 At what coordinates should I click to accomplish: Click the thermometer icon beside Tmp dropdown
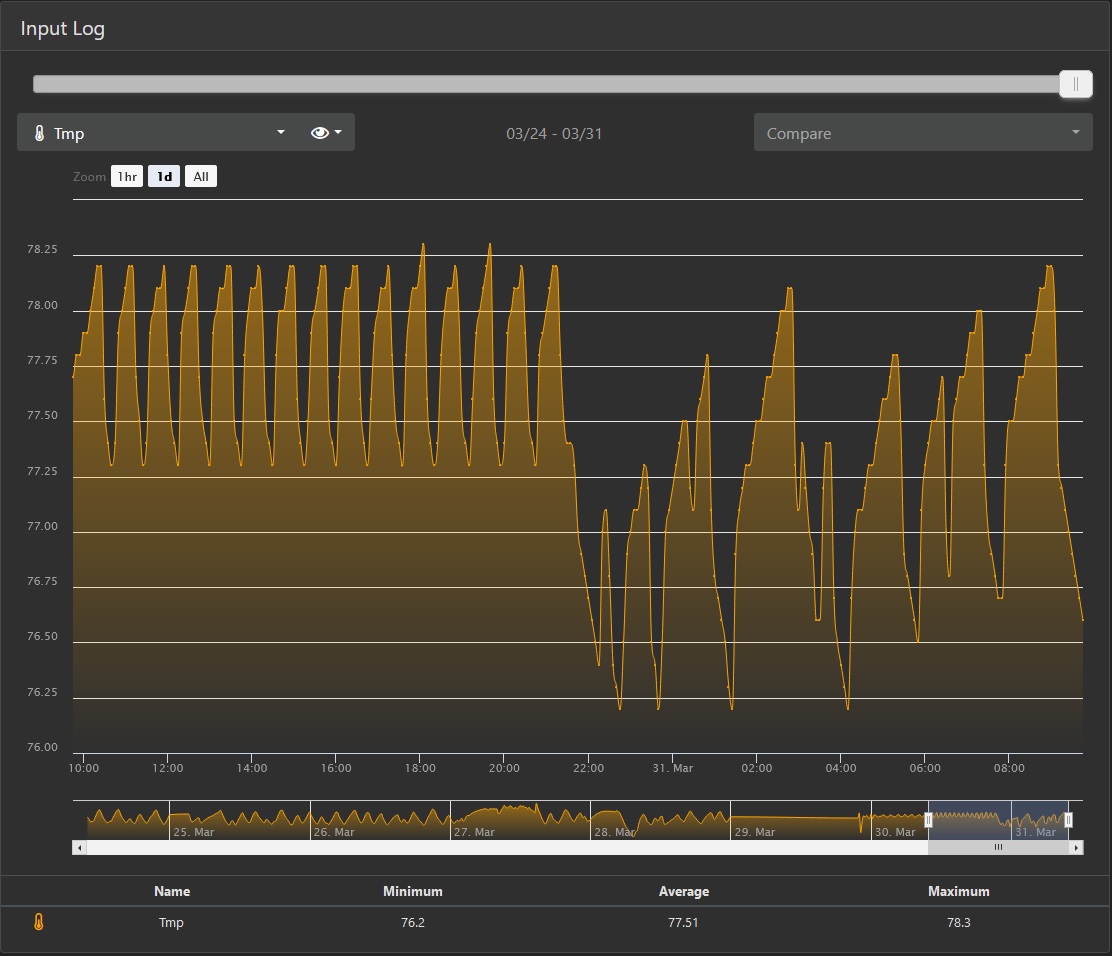[40, 133]
